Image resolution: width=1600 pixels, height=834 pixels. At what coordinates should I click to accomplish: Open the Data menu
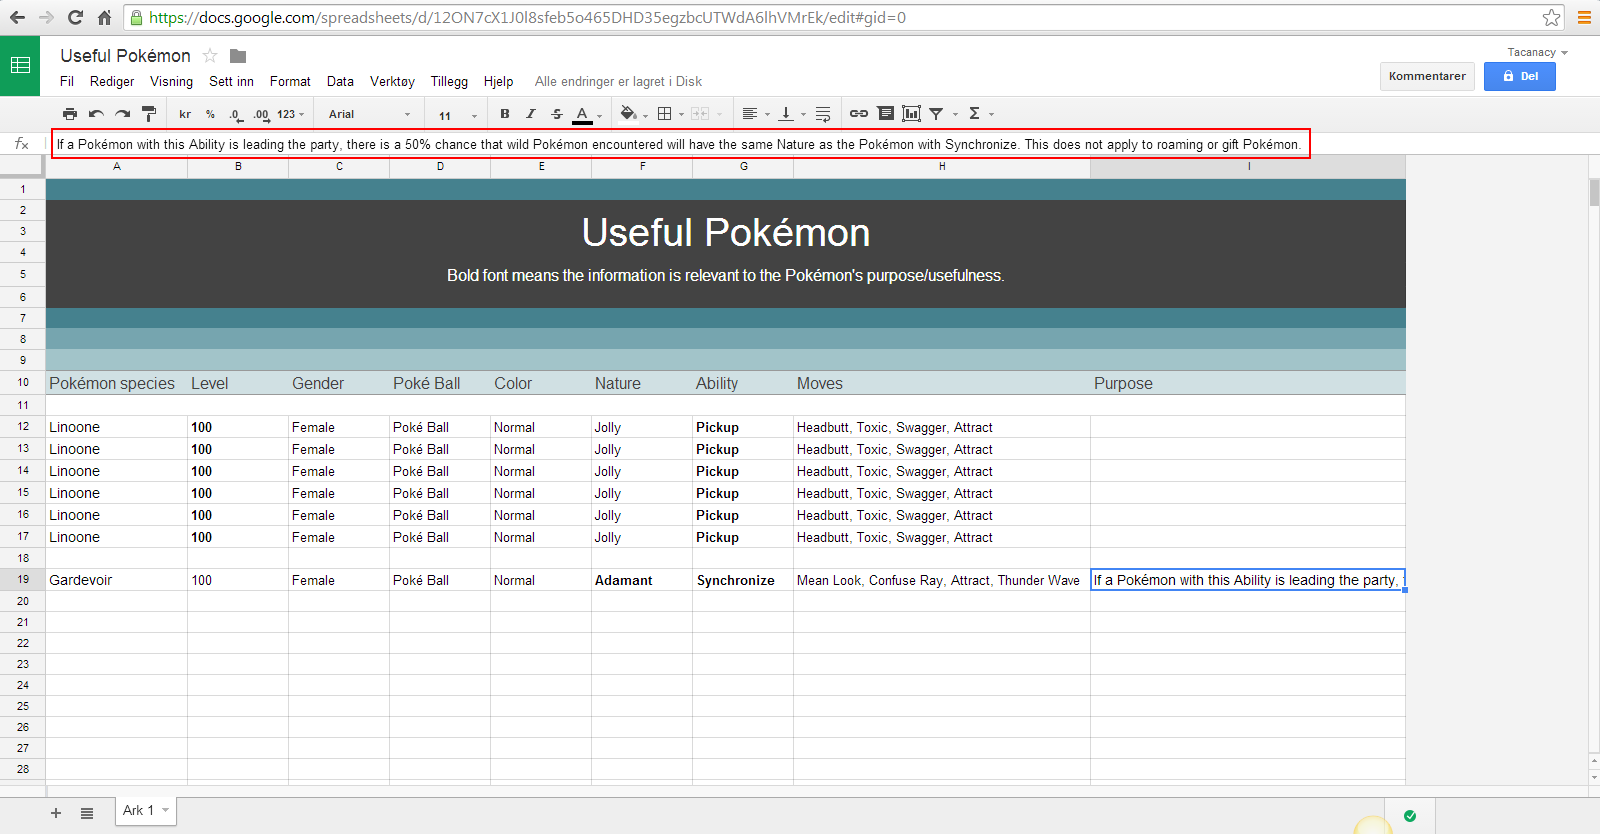pyautogui.click(x=340, y=81)
